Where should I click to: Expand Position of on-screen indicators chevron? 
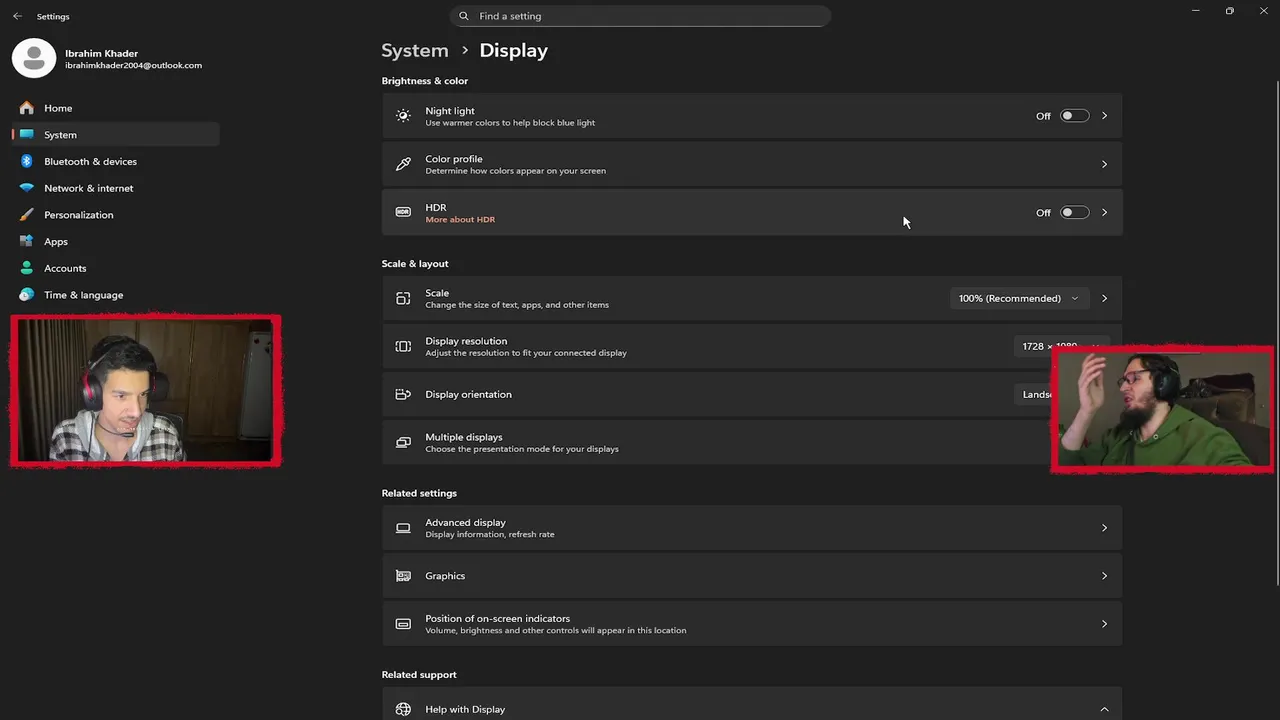(x=1104, y=624)
